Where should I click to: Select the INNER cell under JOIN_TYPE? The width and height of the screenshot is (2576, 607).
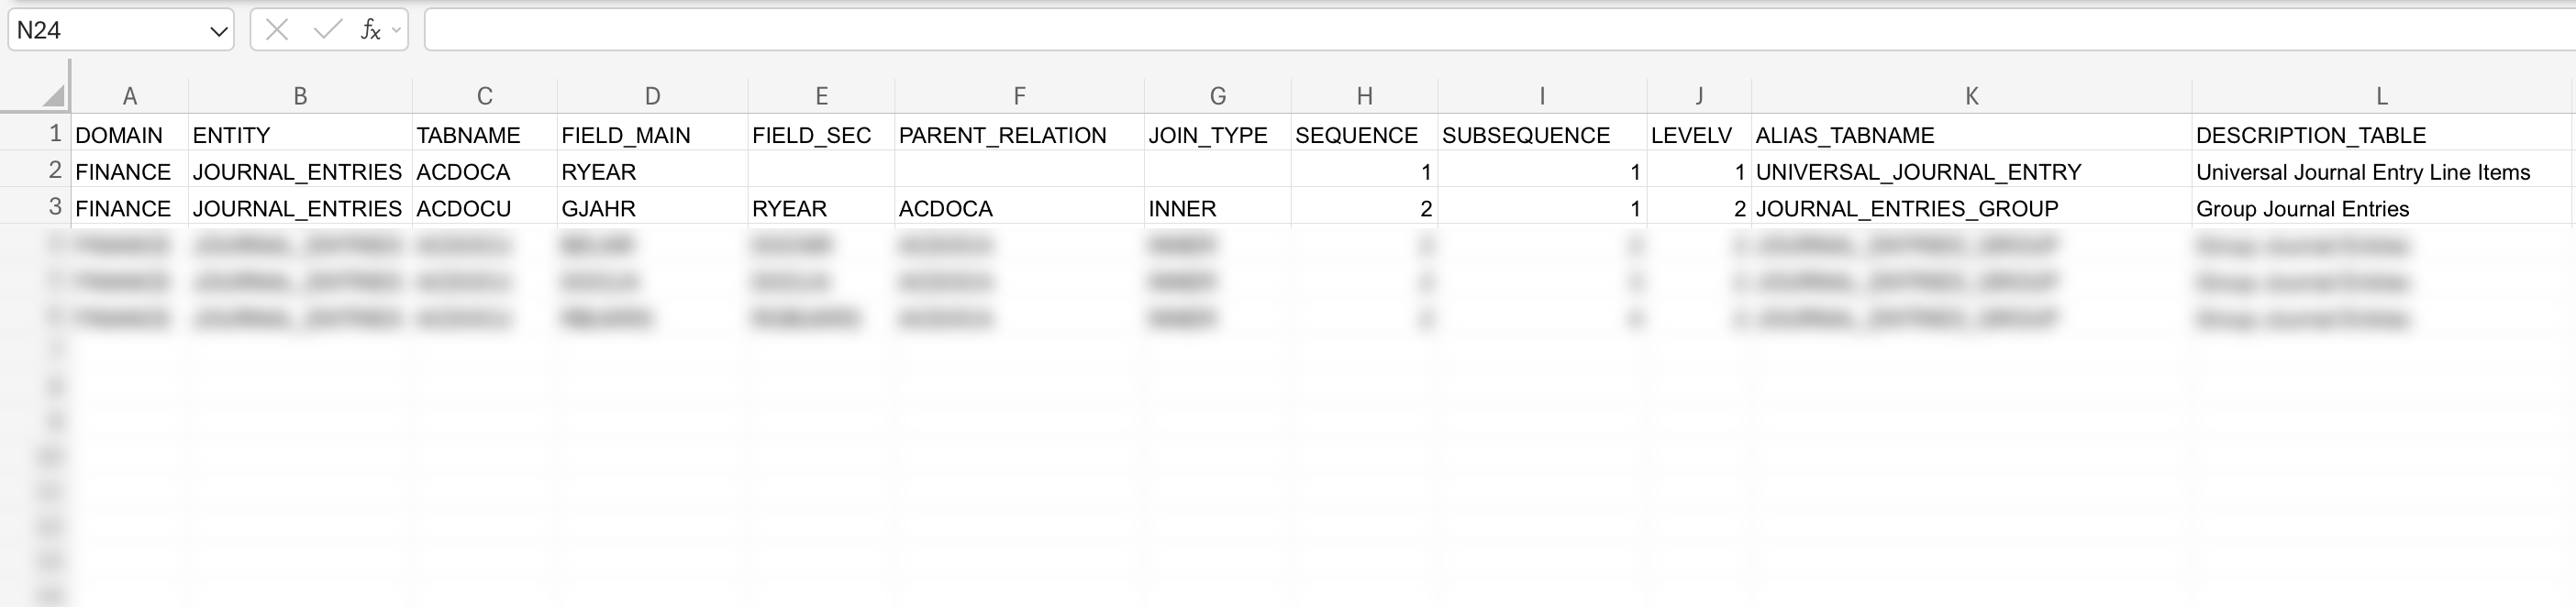[1183, 208]
